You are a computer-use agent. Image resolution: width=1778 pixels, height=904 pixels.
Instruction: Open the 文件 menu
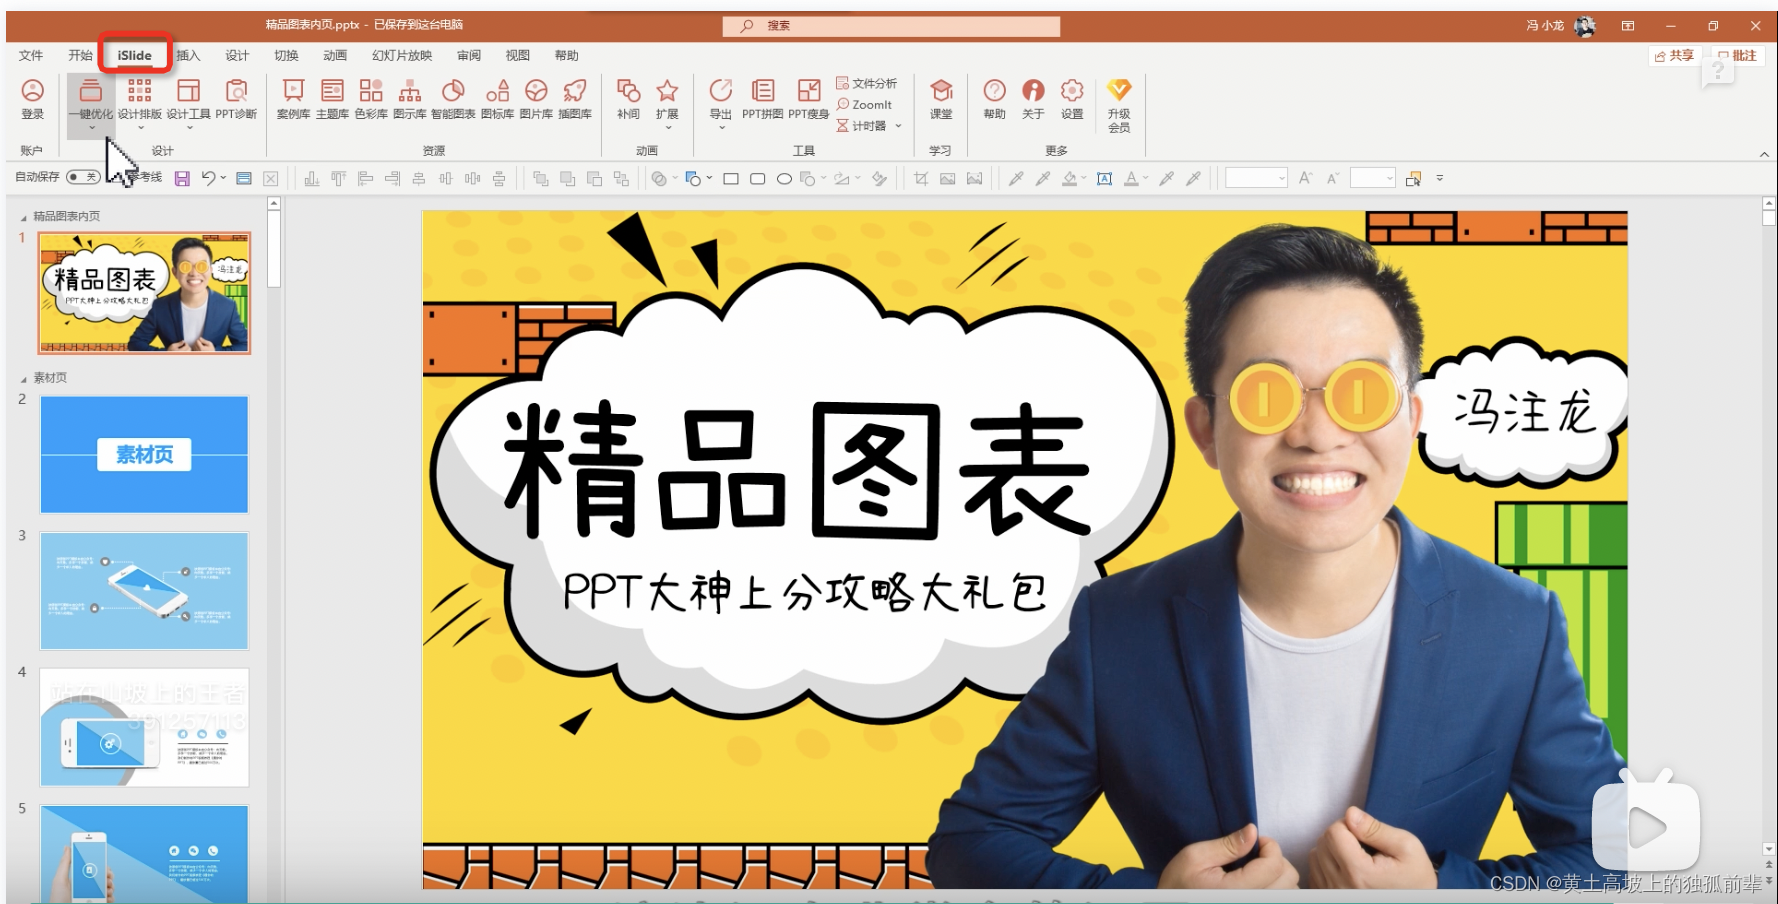31,55
